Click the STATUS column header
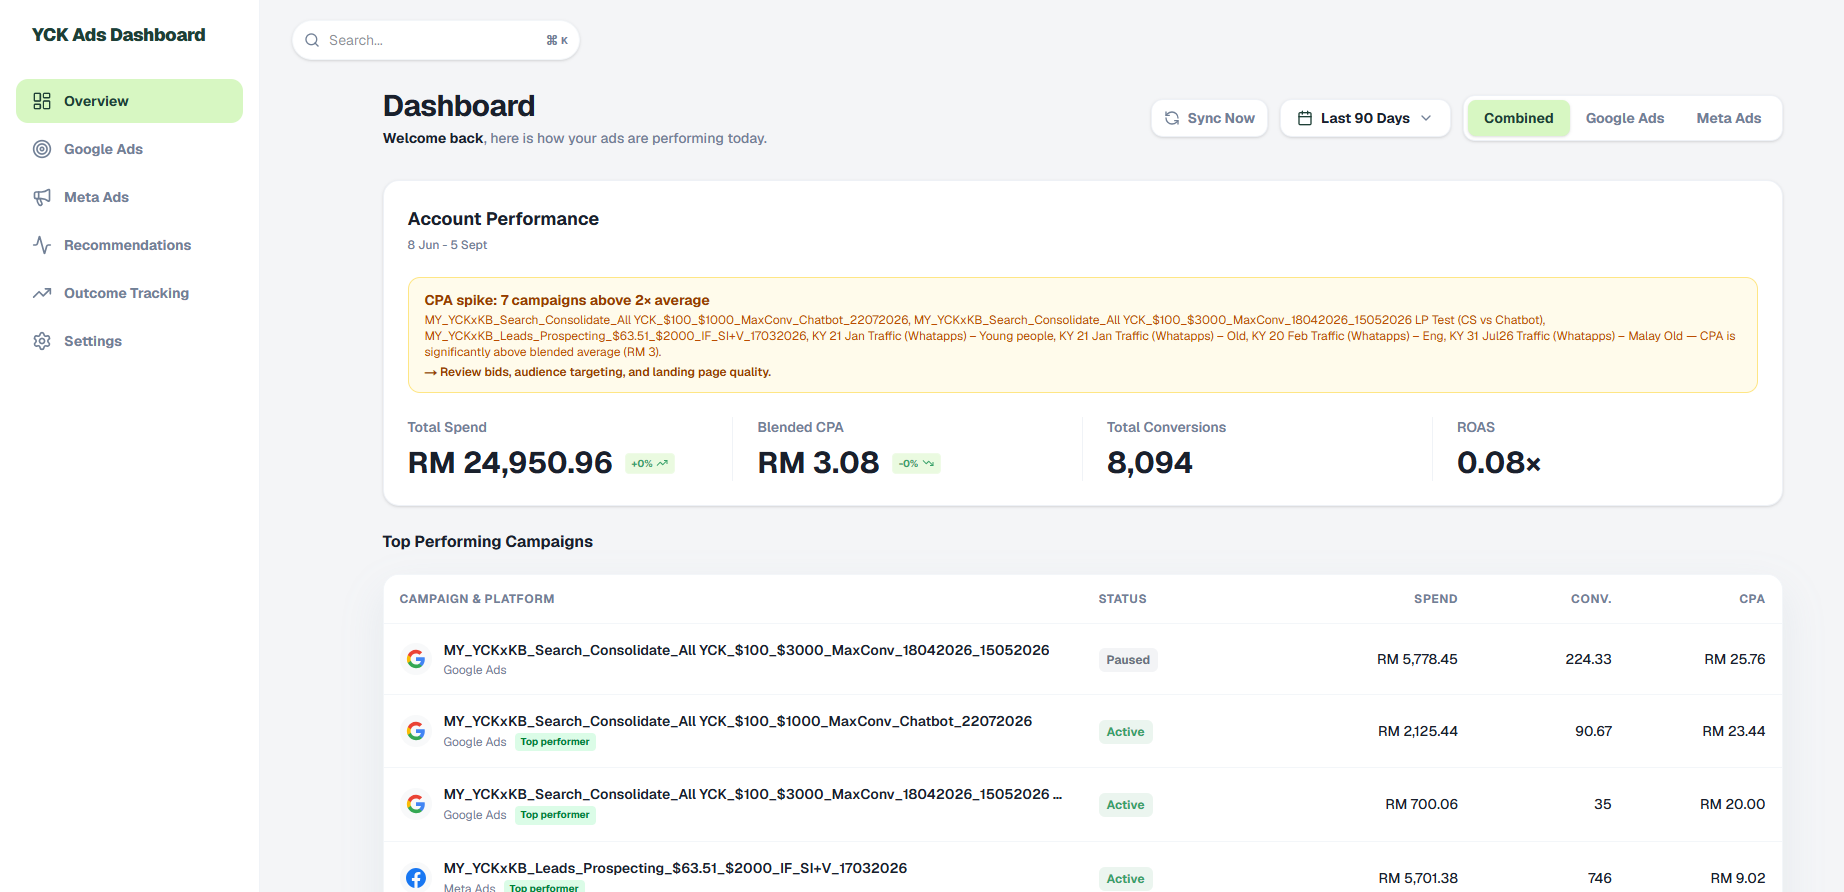 coord(1122,599)
